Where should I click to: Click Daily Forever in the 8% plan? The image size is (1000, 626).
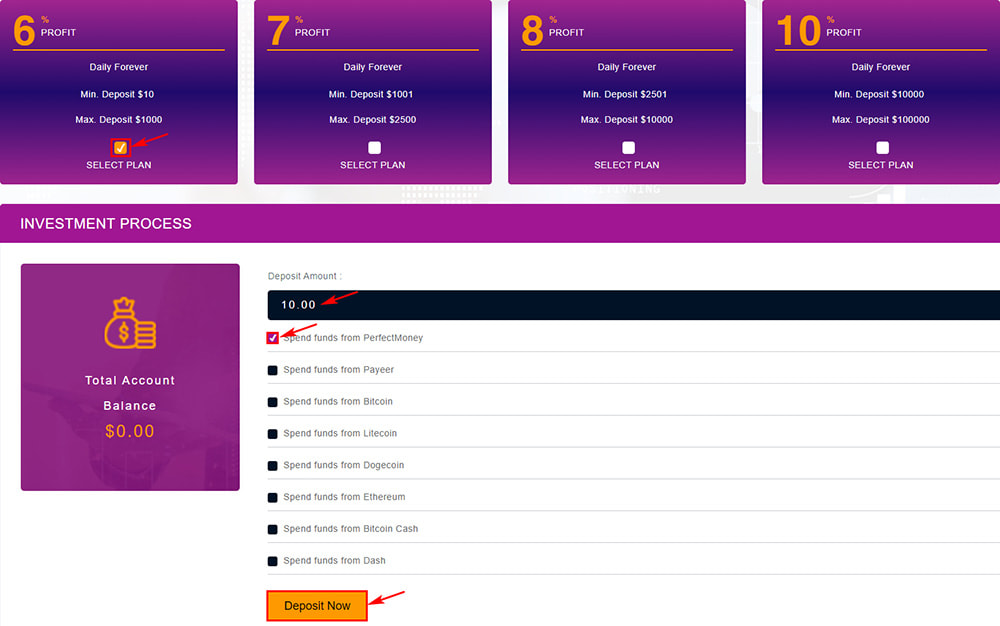(x=626, y=67)
